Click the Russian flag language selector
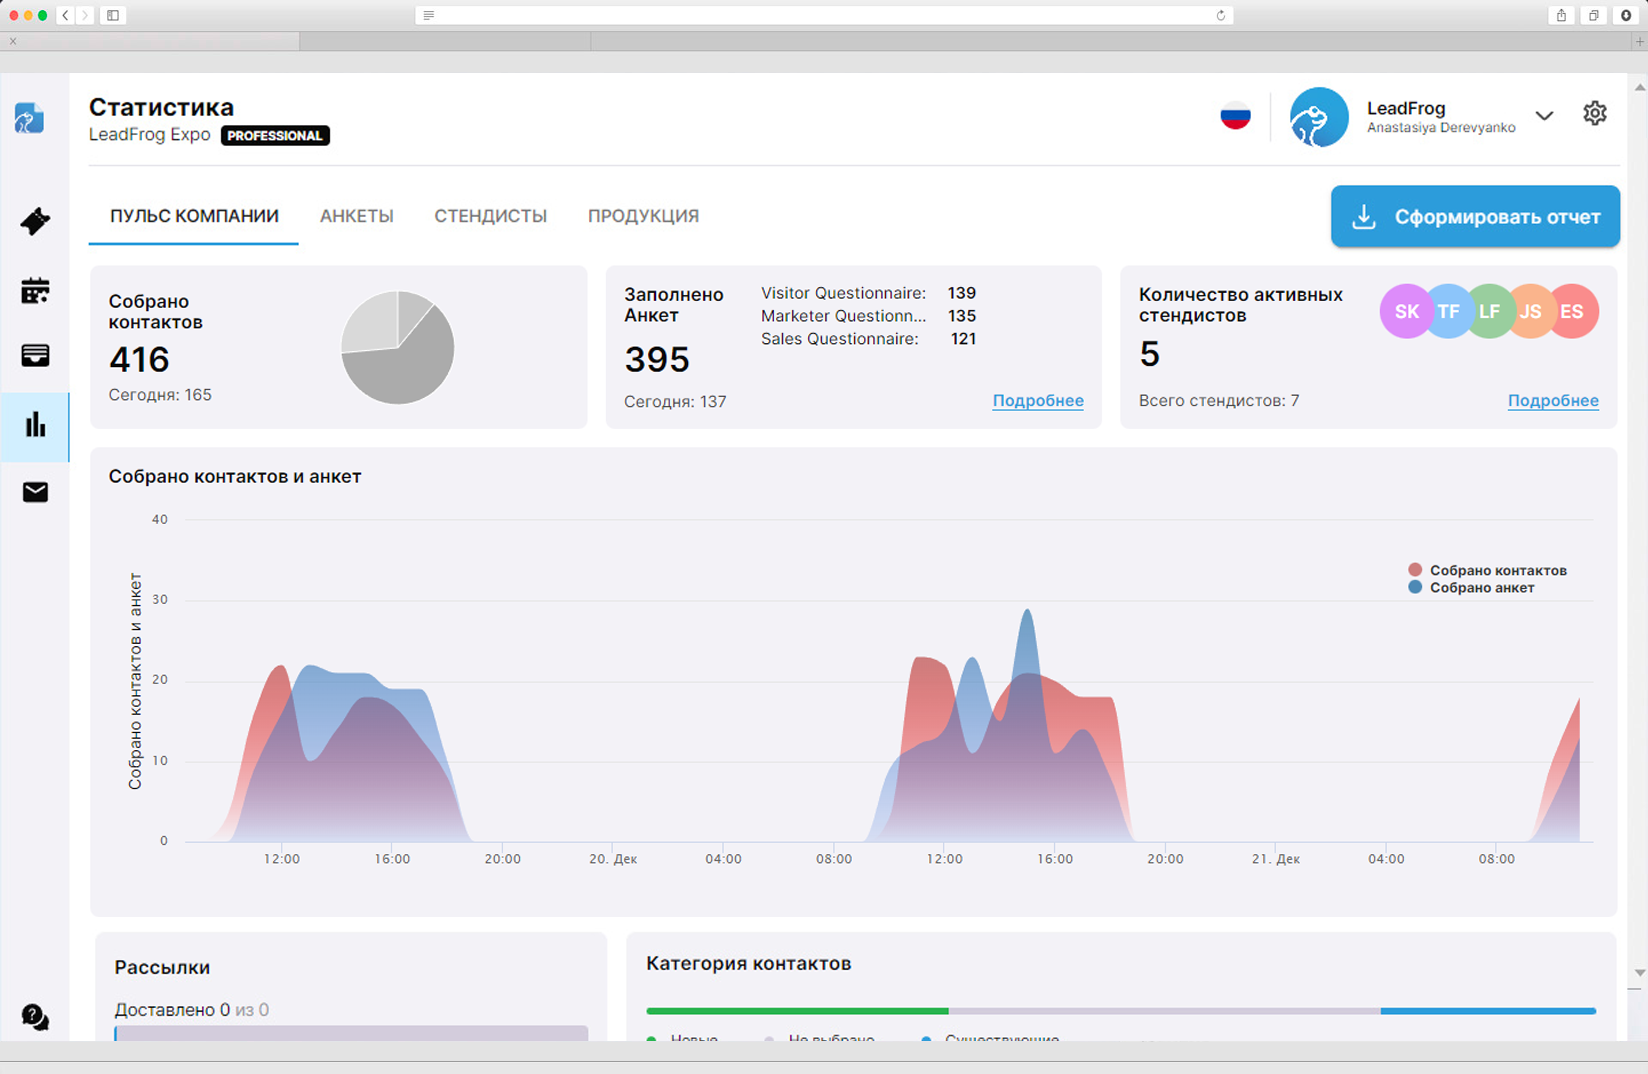The height and width of the screenshot is (1074, 1648). point(1235,116)
